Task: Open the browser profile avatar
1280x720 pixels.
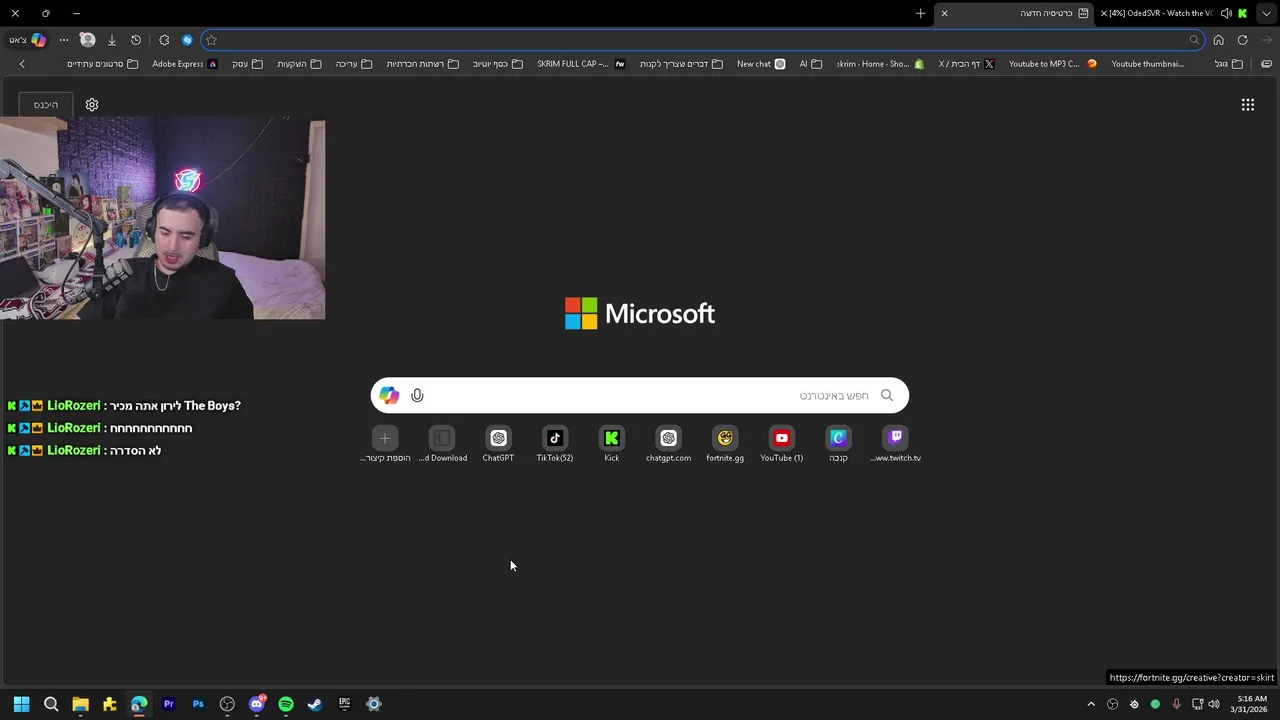Action: tap(87, 40)
